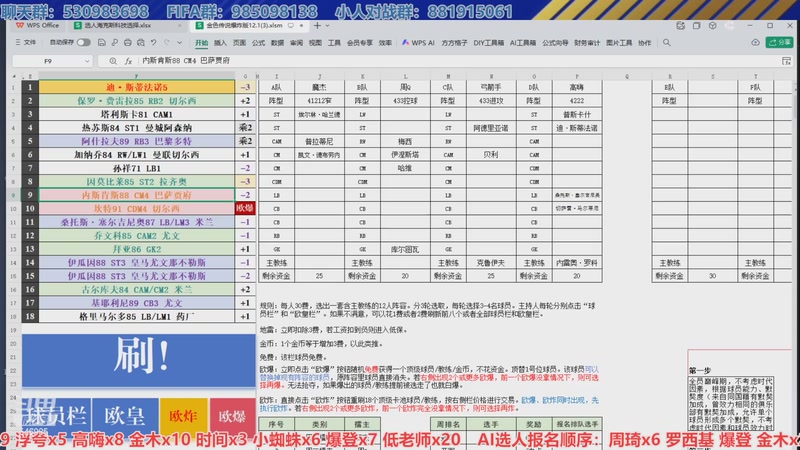Viewport: 800px width, 450px height.
Task: Click the green 分享 share button
Action: [780, 43]
